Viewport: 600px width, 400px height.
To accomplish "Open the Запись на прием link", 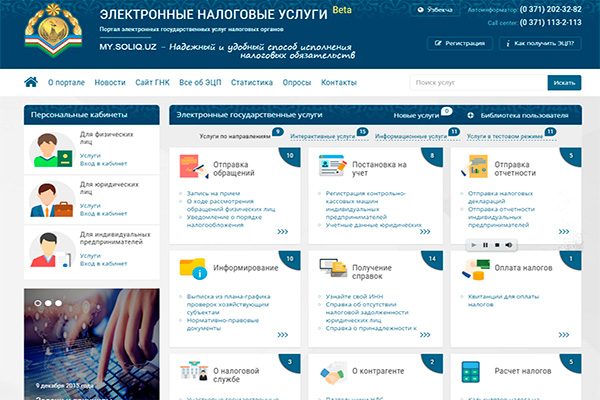I will [x=213, y=193].
